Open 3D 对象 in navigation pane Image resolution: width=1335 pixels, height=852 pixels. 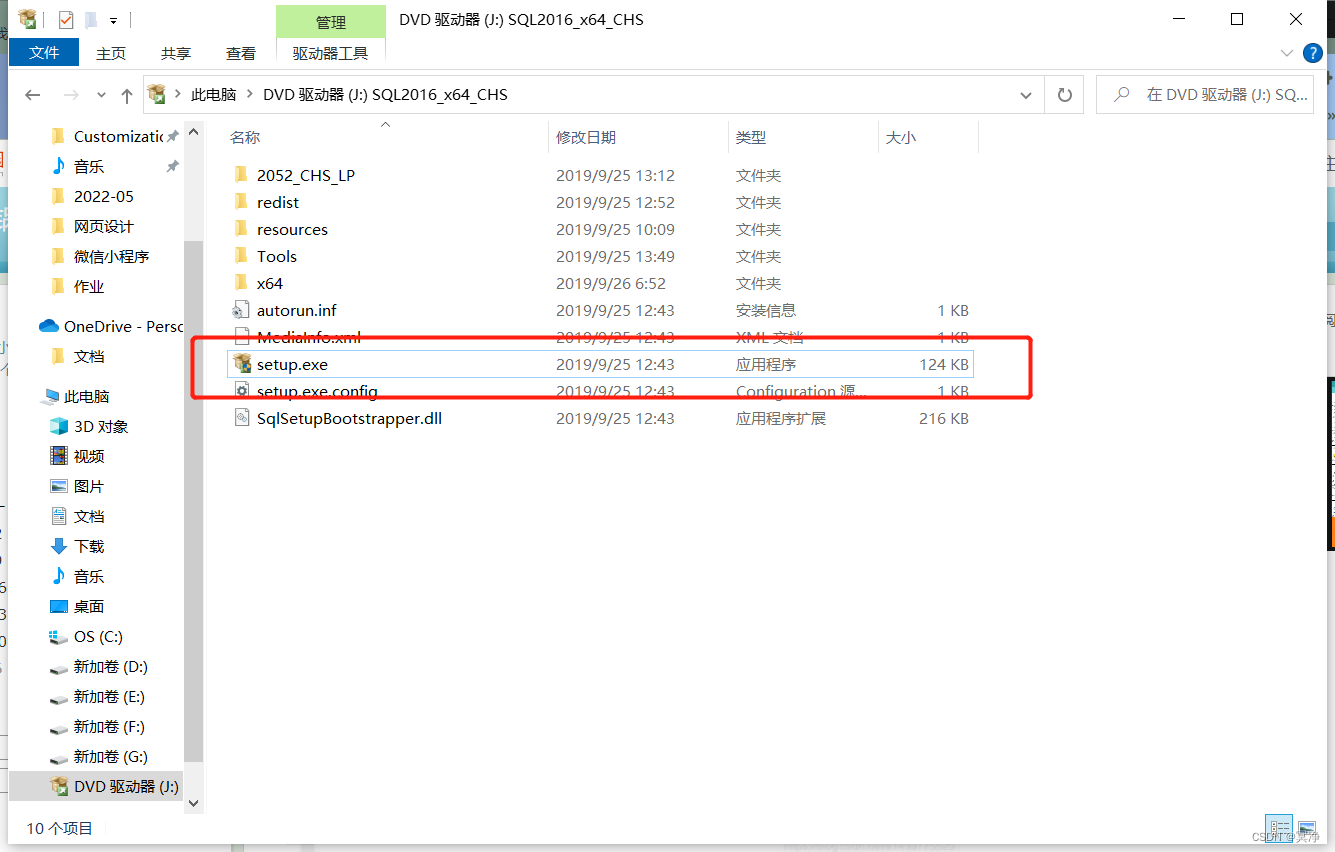100,426
